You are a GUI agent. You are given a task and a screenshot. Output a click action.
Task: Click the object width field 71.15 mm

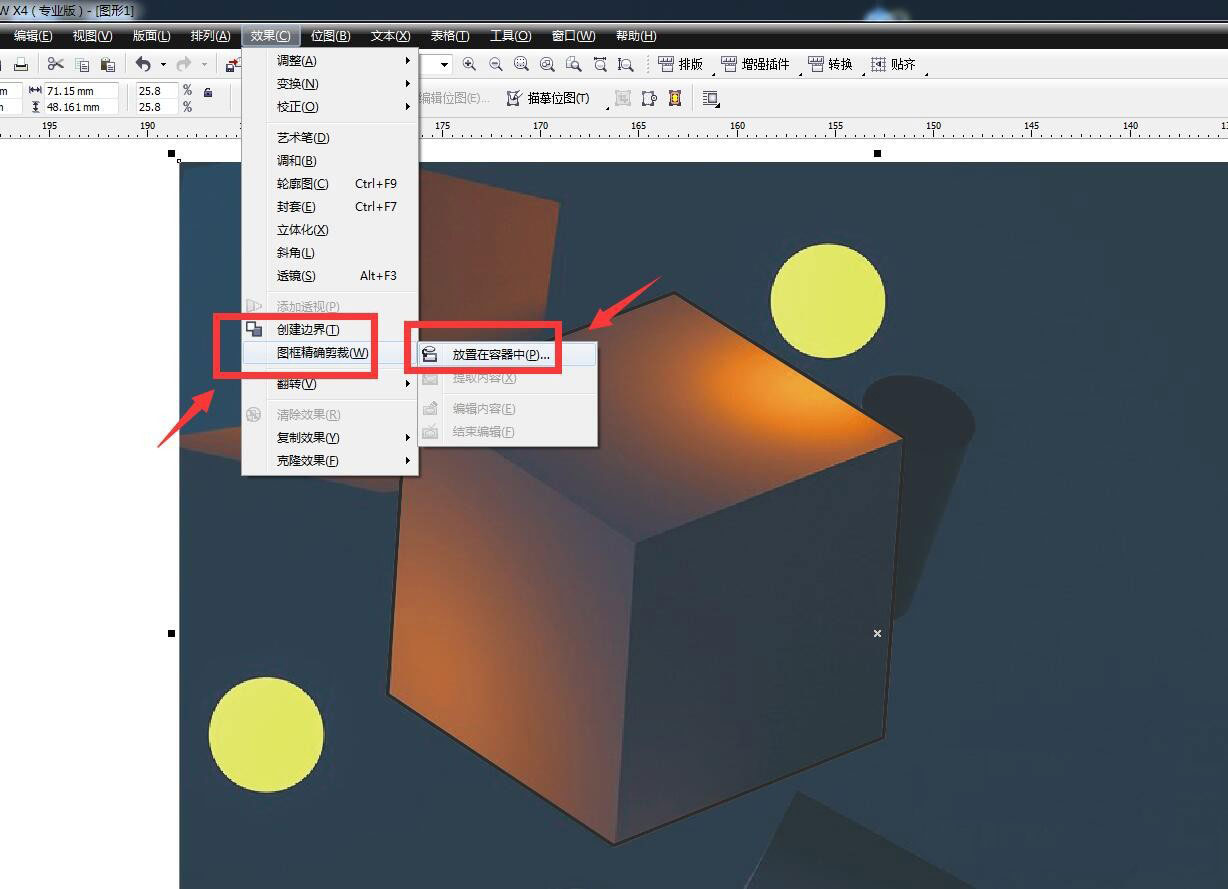pyautogui.click(x=81, y=91)
